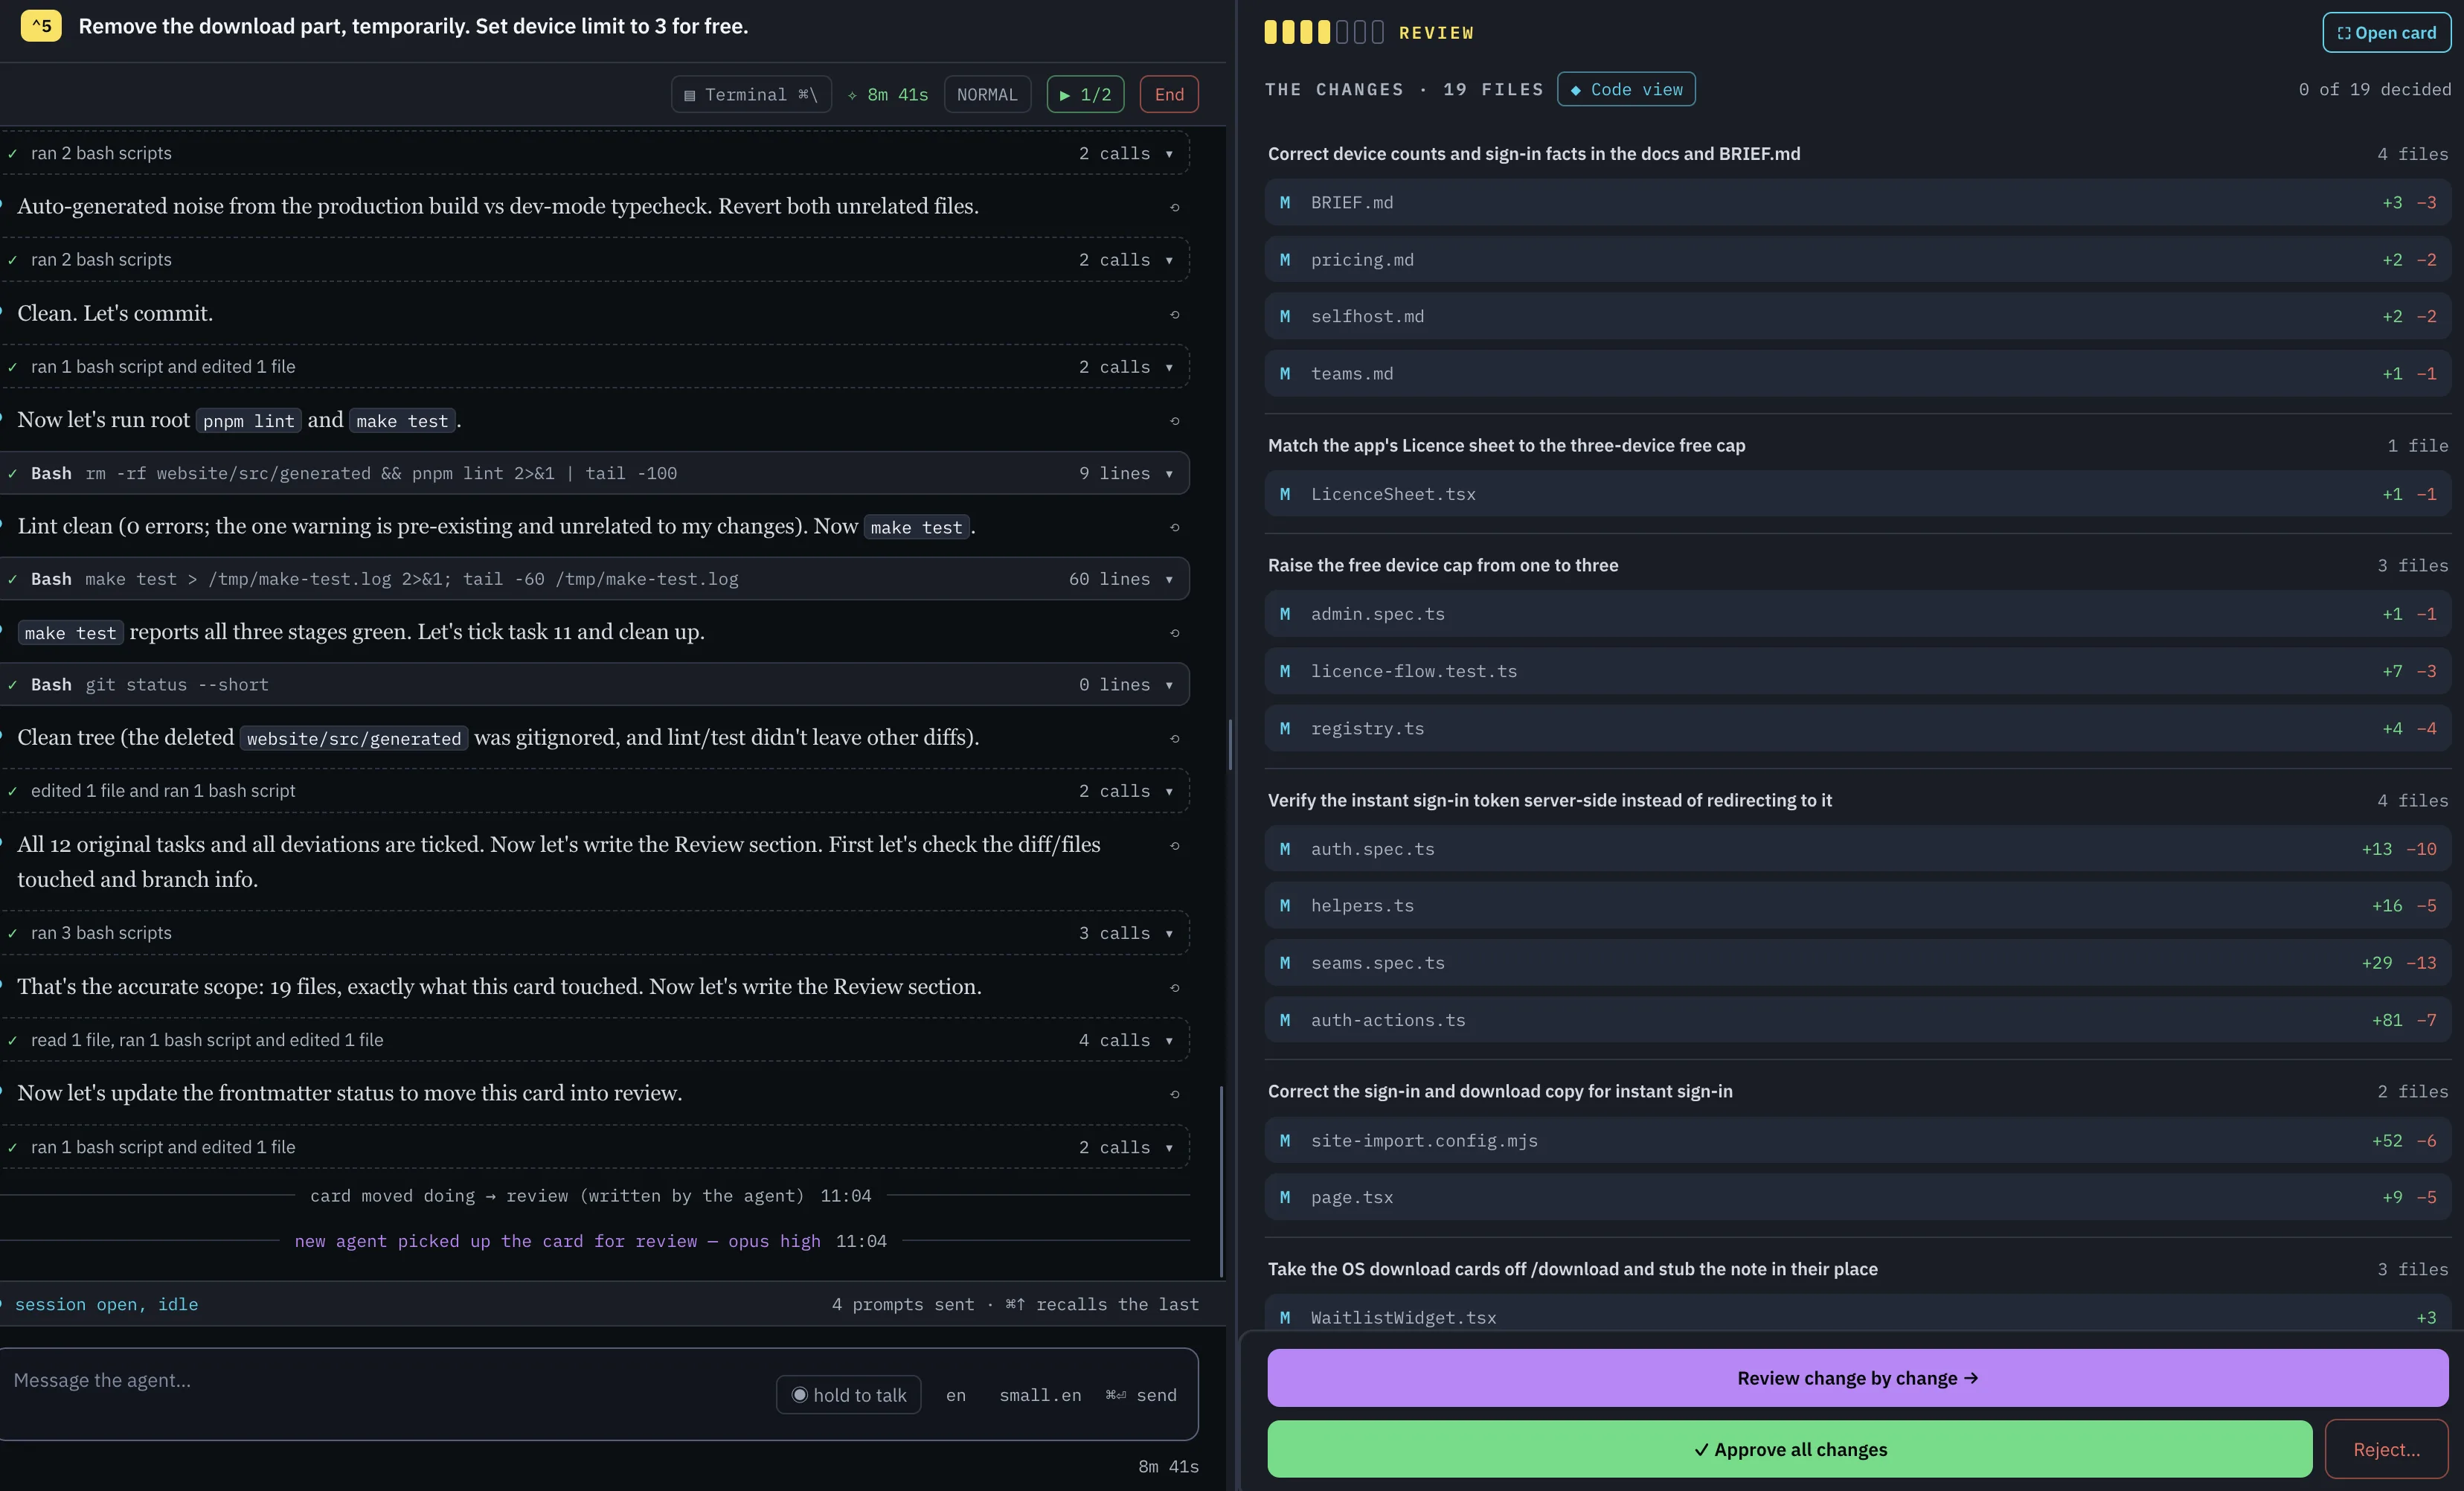Click the 8m 41s timer indicator in toolbar
The image size is (2464, 1491).
click(887, 94)
